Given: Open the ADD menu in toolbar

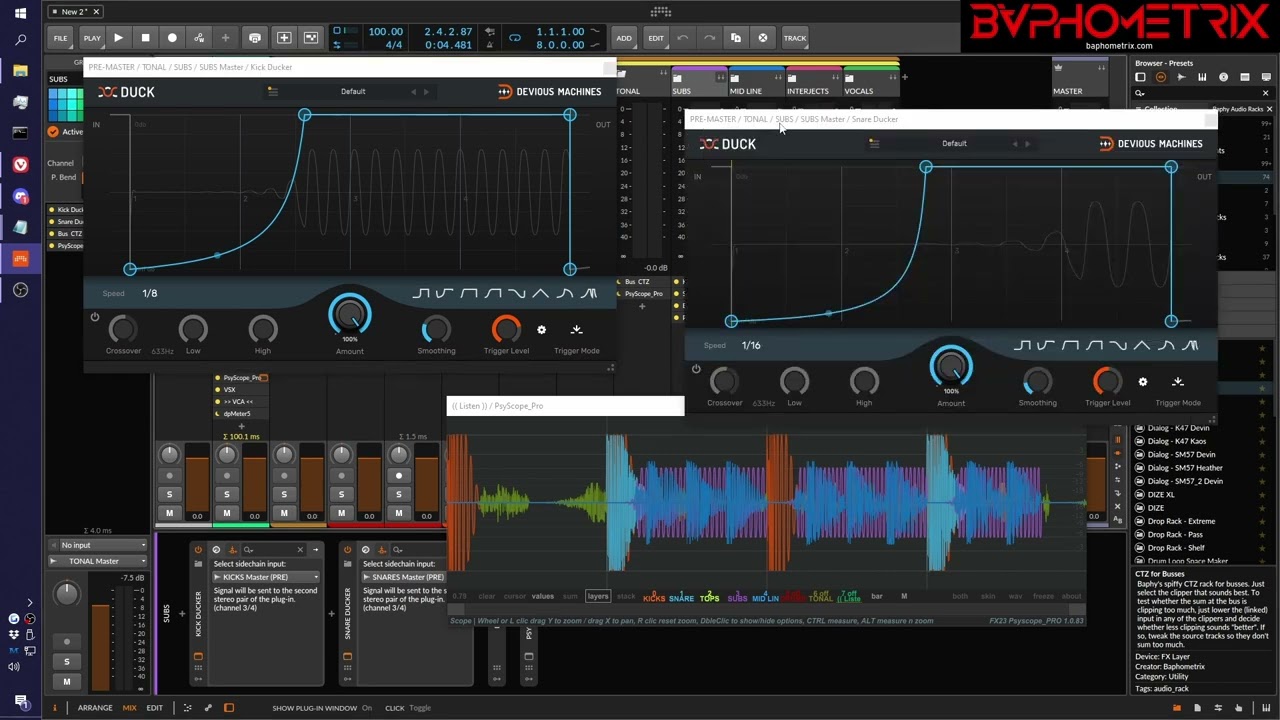Looking at the screenshot, I should click(x=624, y=38).
